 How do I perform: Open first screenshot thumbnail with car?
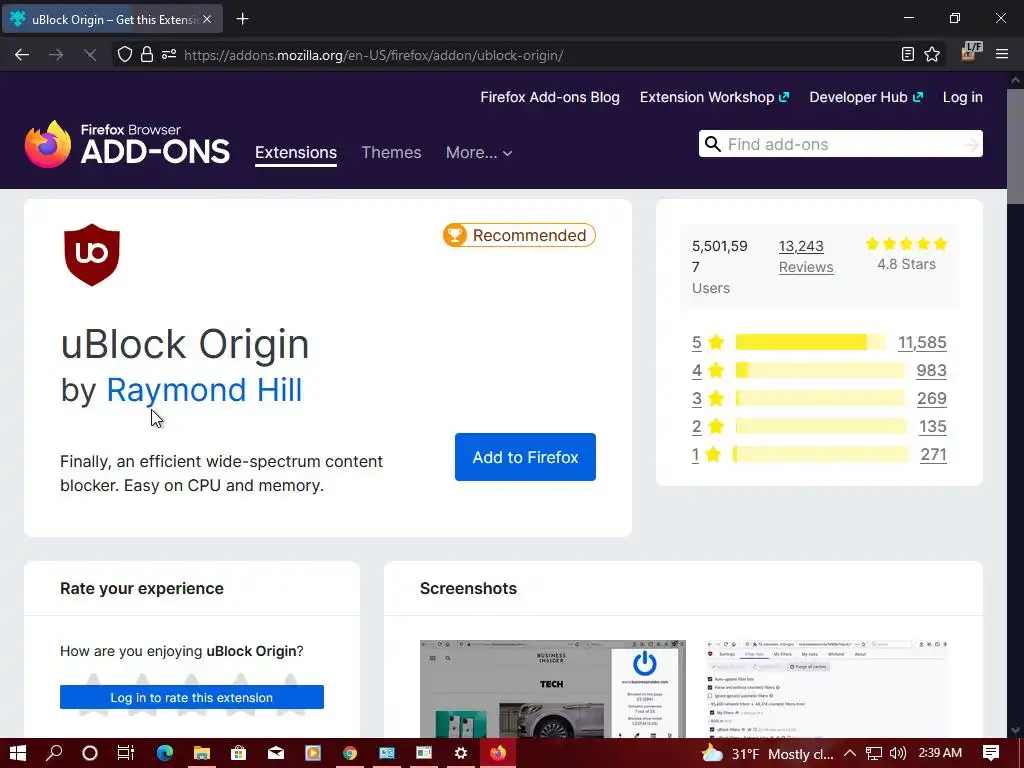point(552,689)
